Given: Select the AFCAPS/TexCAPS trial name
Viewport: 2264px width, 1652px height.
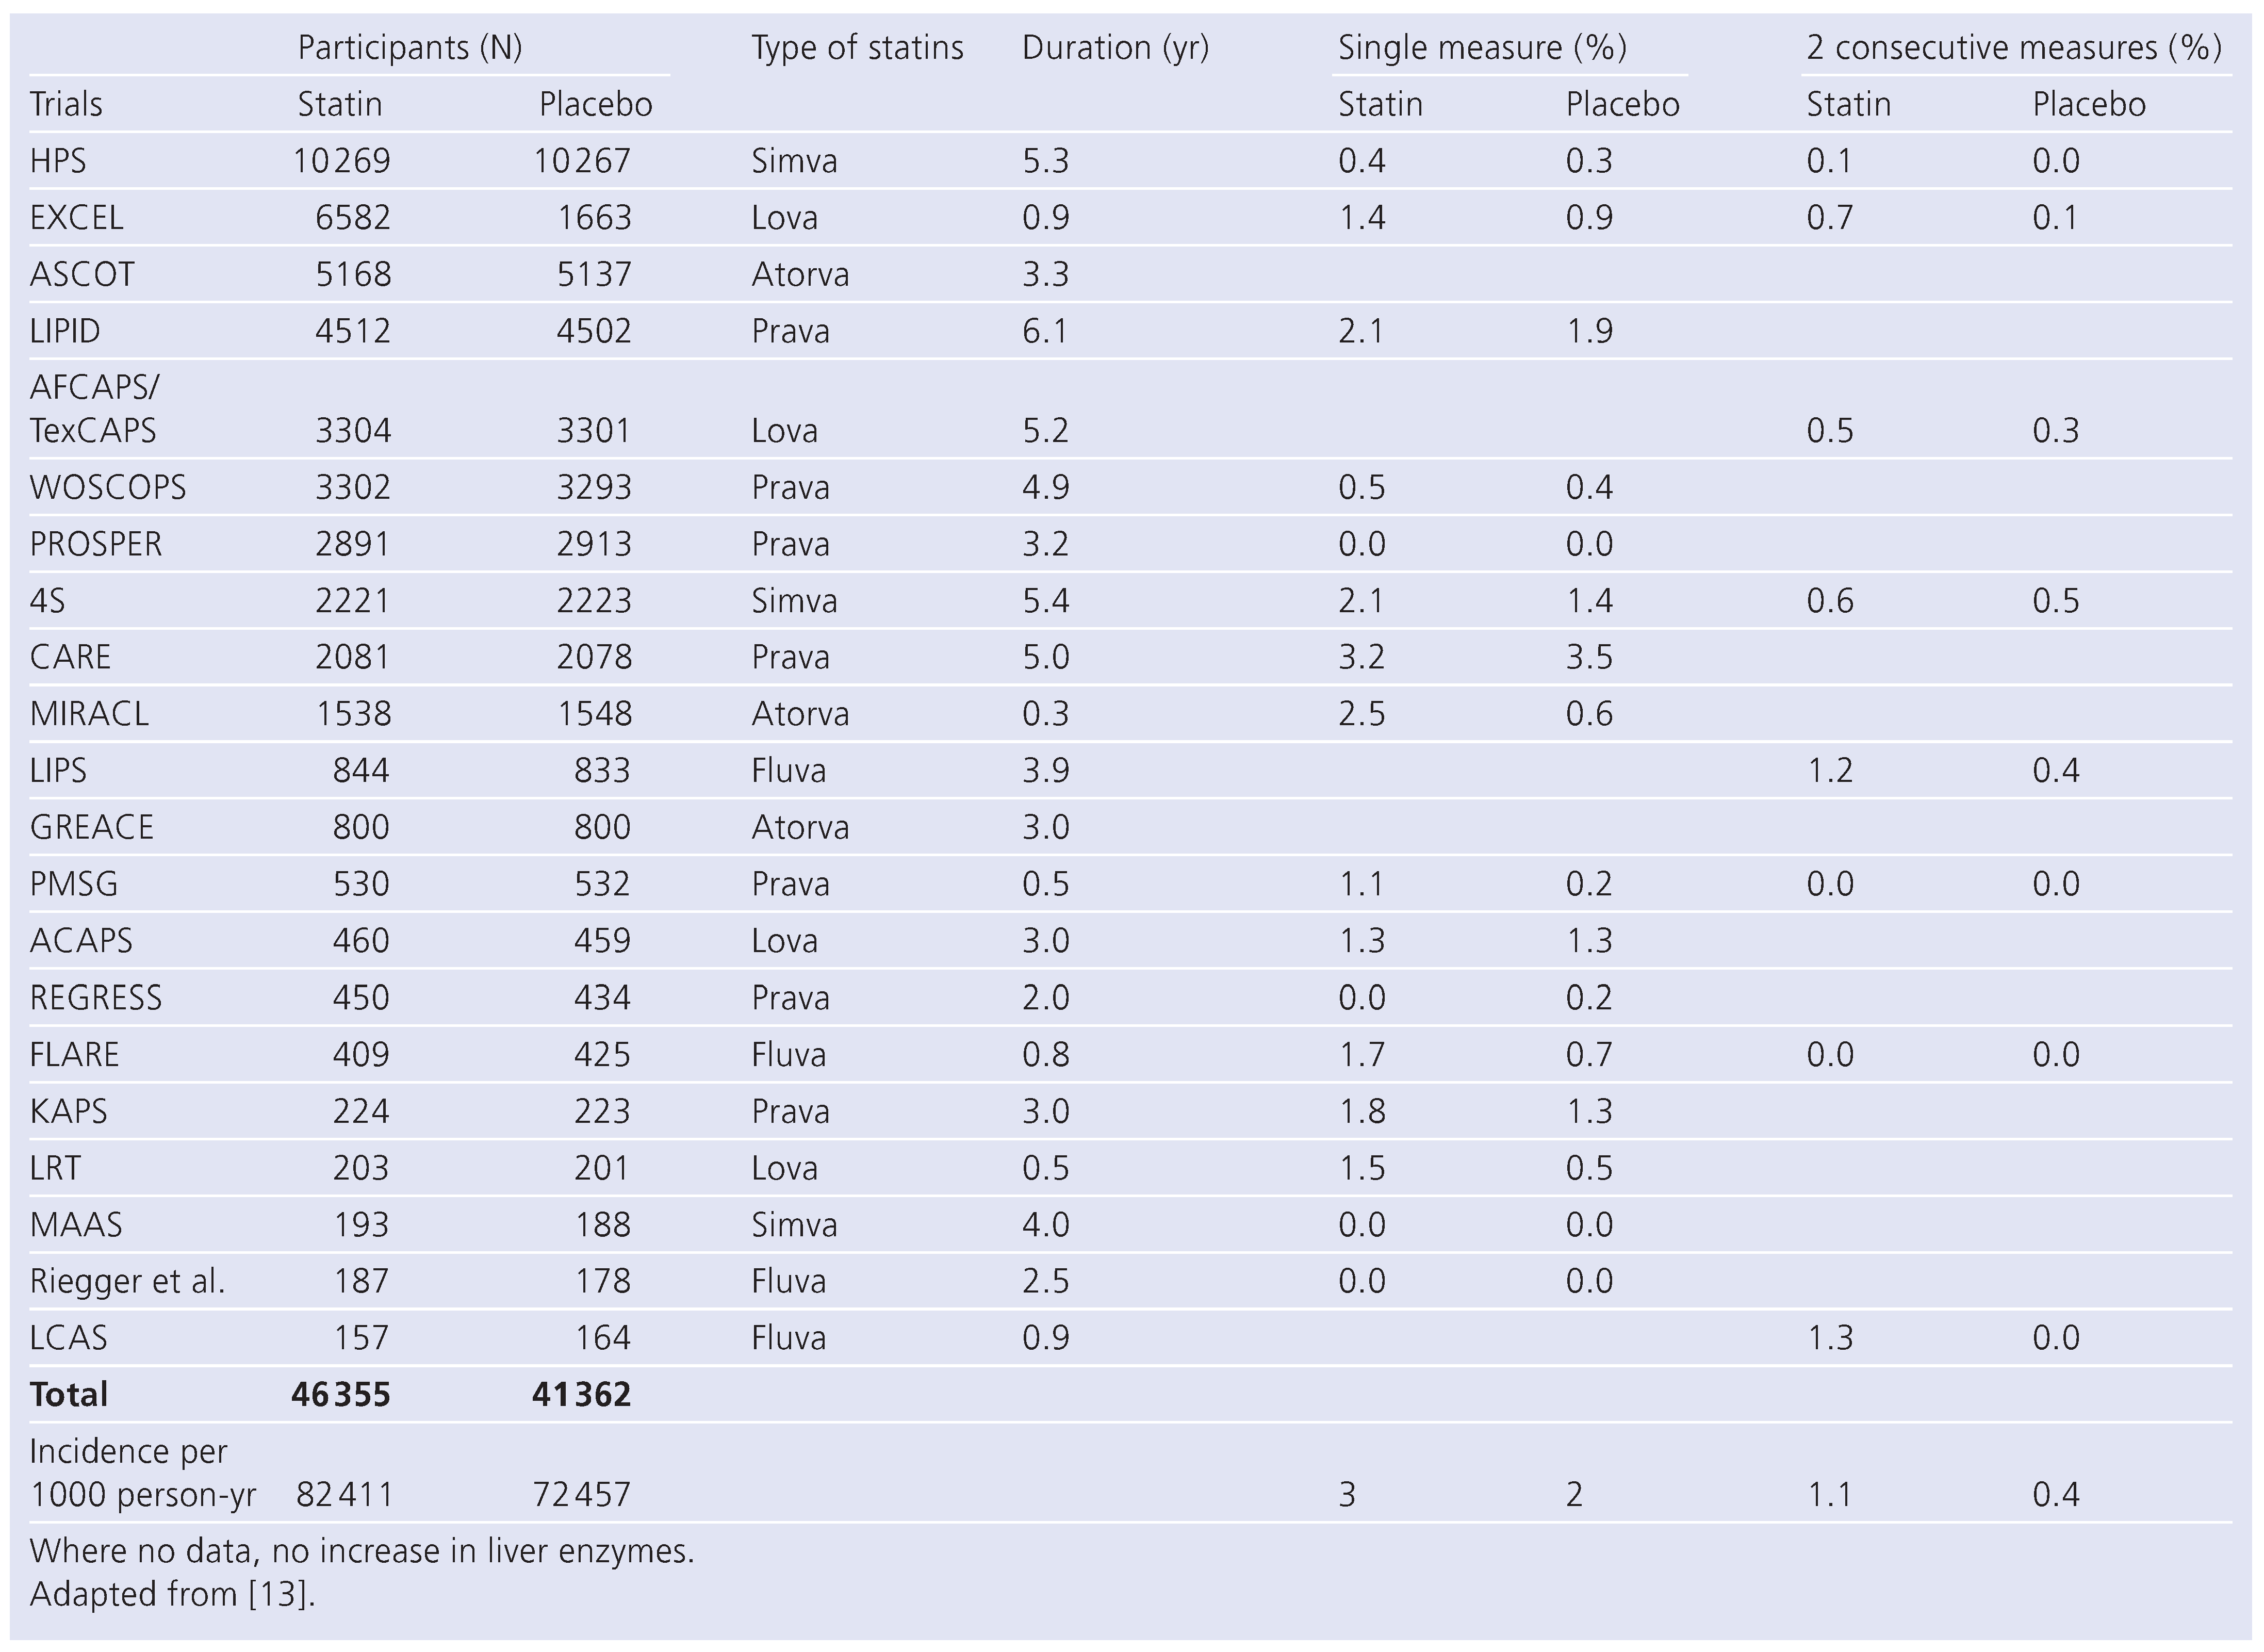Looking at the screenshot, I should [94, 409].
